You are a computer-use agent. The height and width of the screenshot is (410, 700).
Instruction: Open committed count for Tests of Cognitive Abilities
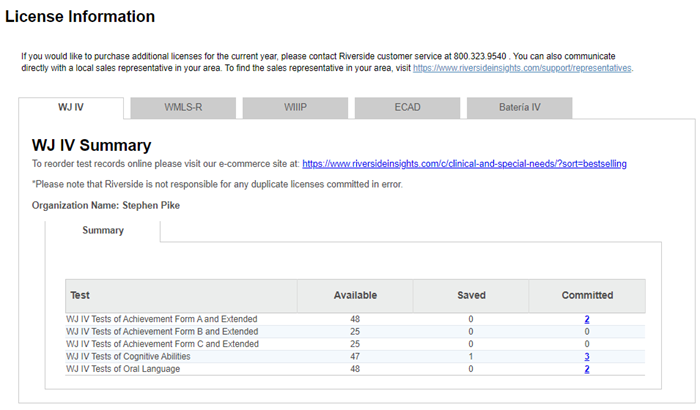pos(587,356)
